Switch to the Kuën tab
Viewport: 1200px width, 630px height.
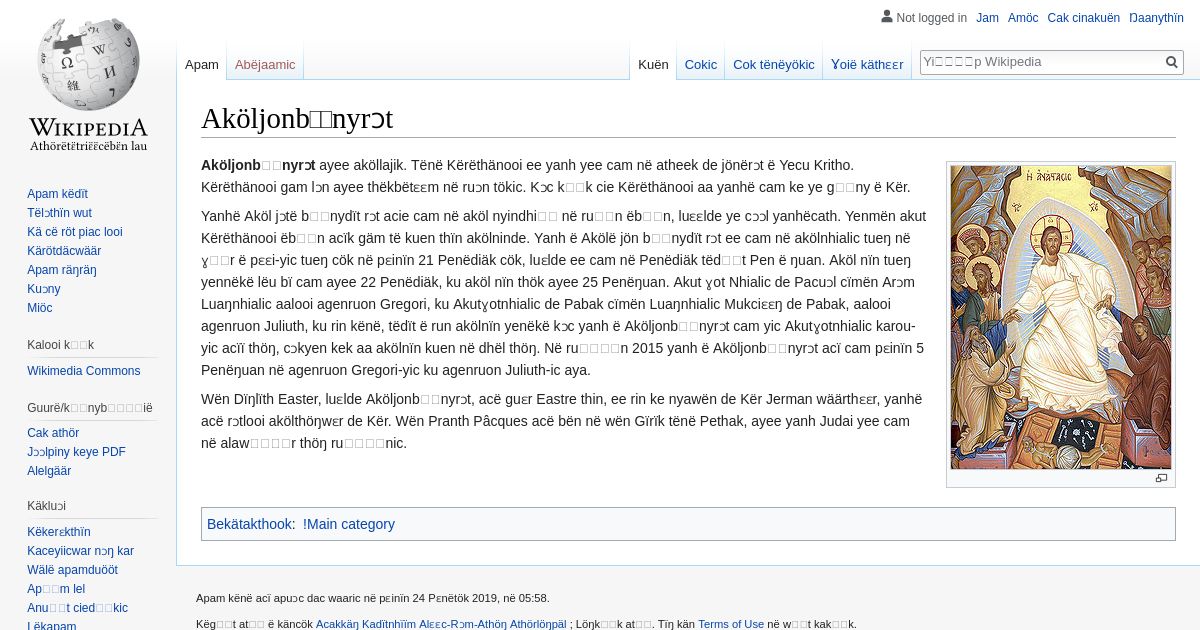tap(653, 64)
